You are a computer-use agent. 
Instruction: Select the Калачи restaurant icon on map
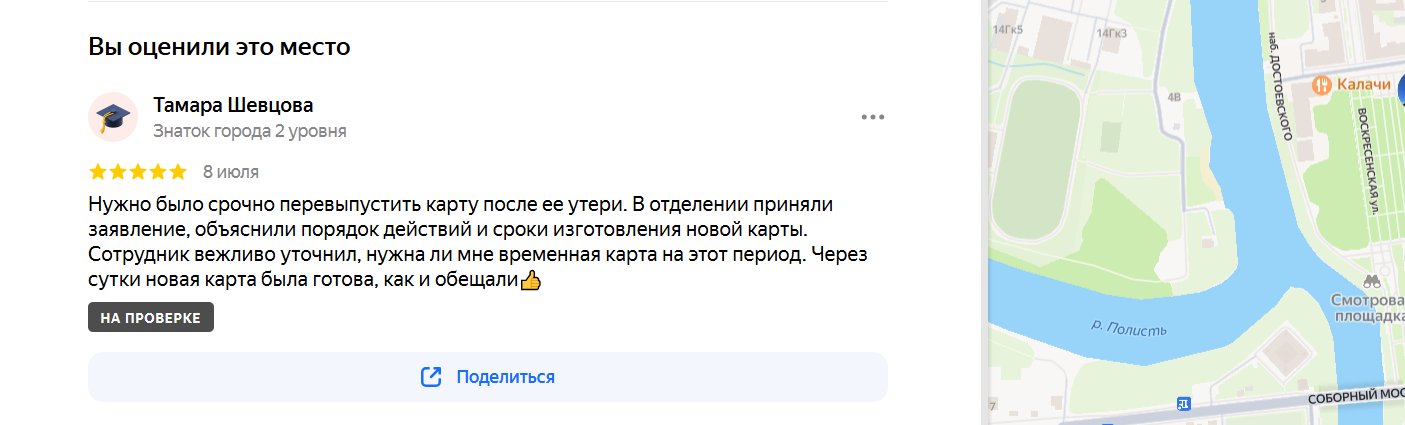[1321, 86]
